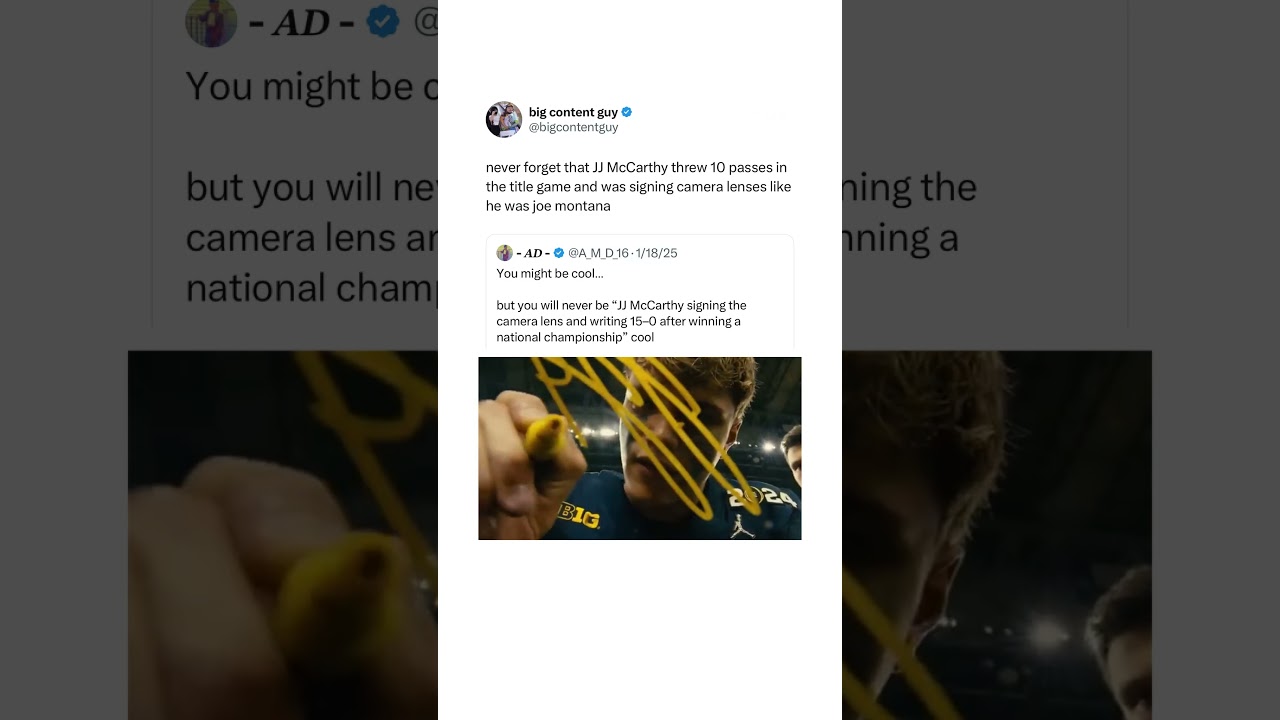Click the large background AD avatar
This screenshot has width=1280, height=720.
click(x=211, y=21)
